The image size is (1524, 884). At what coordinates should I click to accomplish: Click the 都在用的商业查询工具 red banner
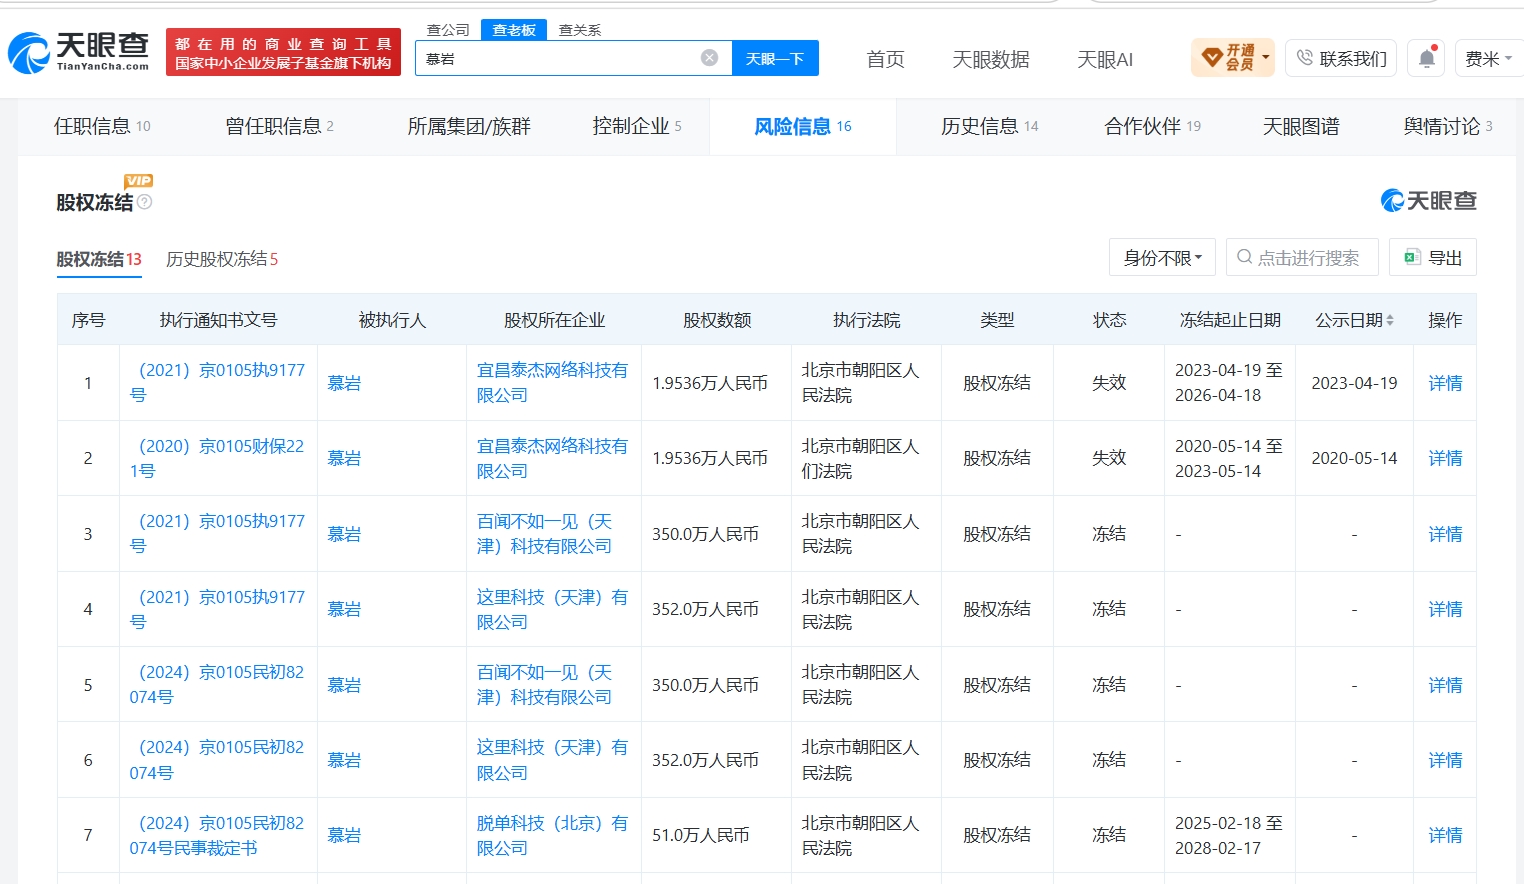click(x=283, y=53)
